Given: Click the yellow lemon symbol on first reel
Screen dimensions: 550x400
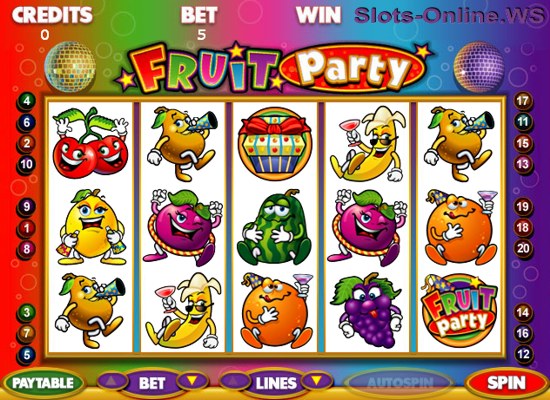Looking at the screenshot, I should click(91, 227).
